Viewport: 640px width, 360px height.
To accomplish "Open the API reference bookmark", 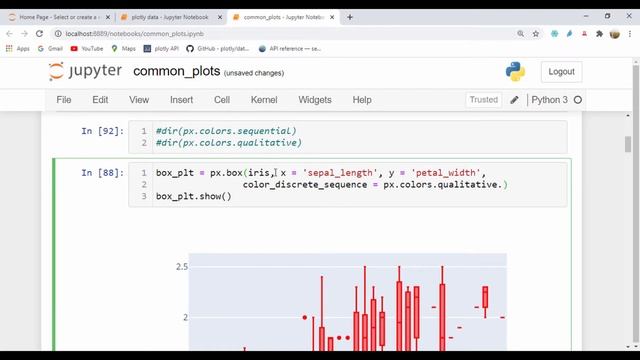I will point(290,49).
